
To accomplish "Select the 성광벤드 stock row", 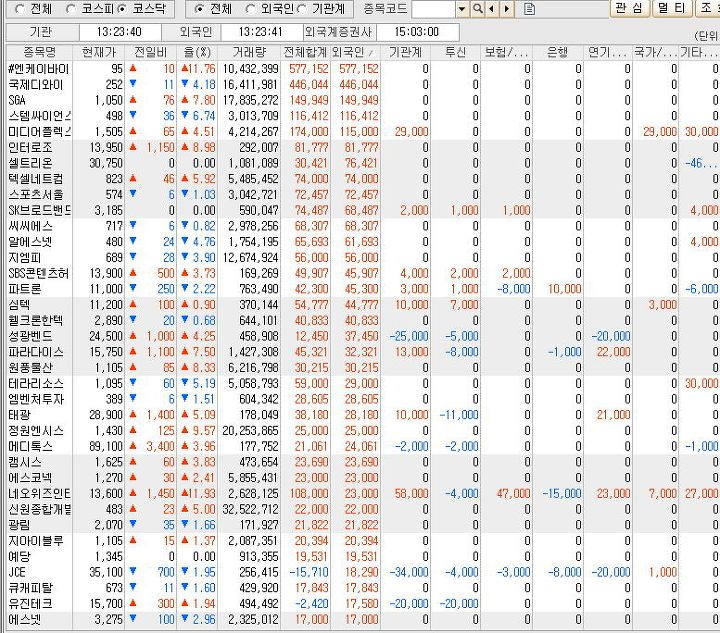I will [x=363, y=336].
